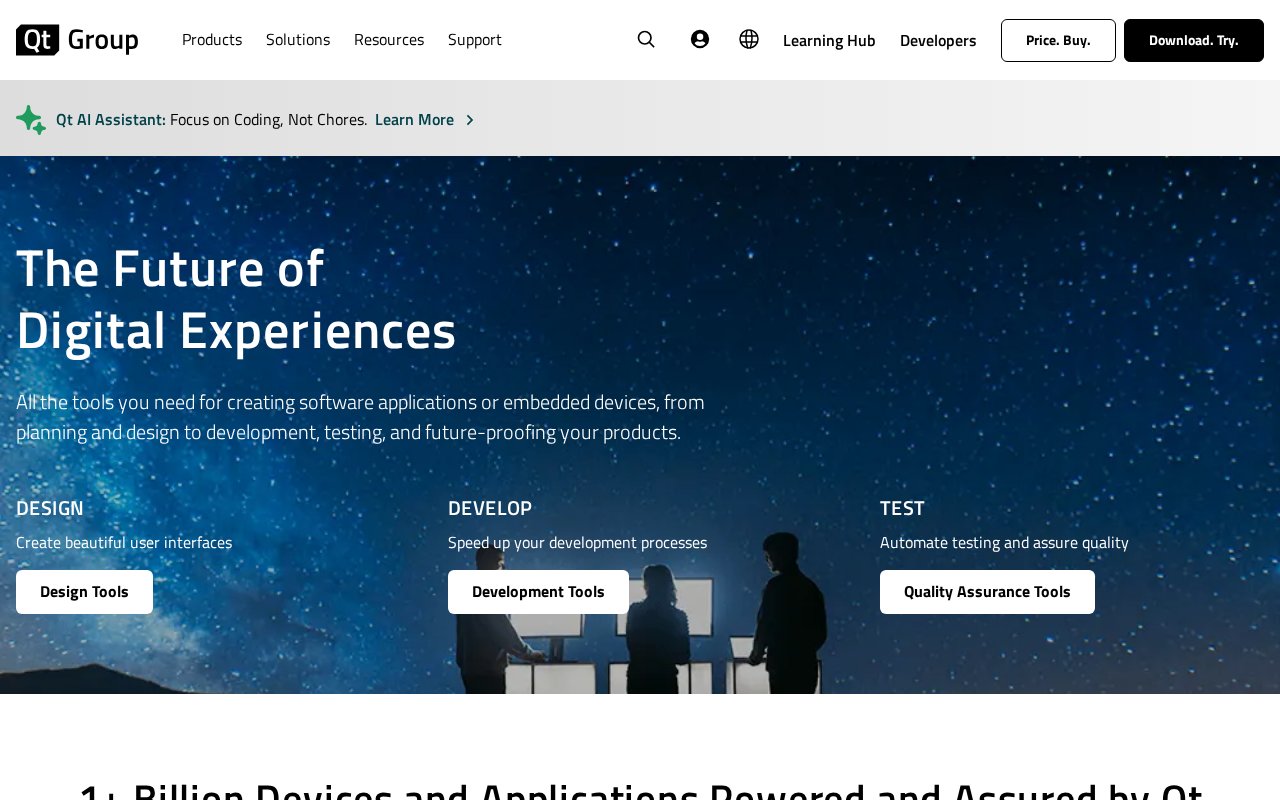Open the Developers link
Viewport: 1280px width, 800px height.
point(938,40)
